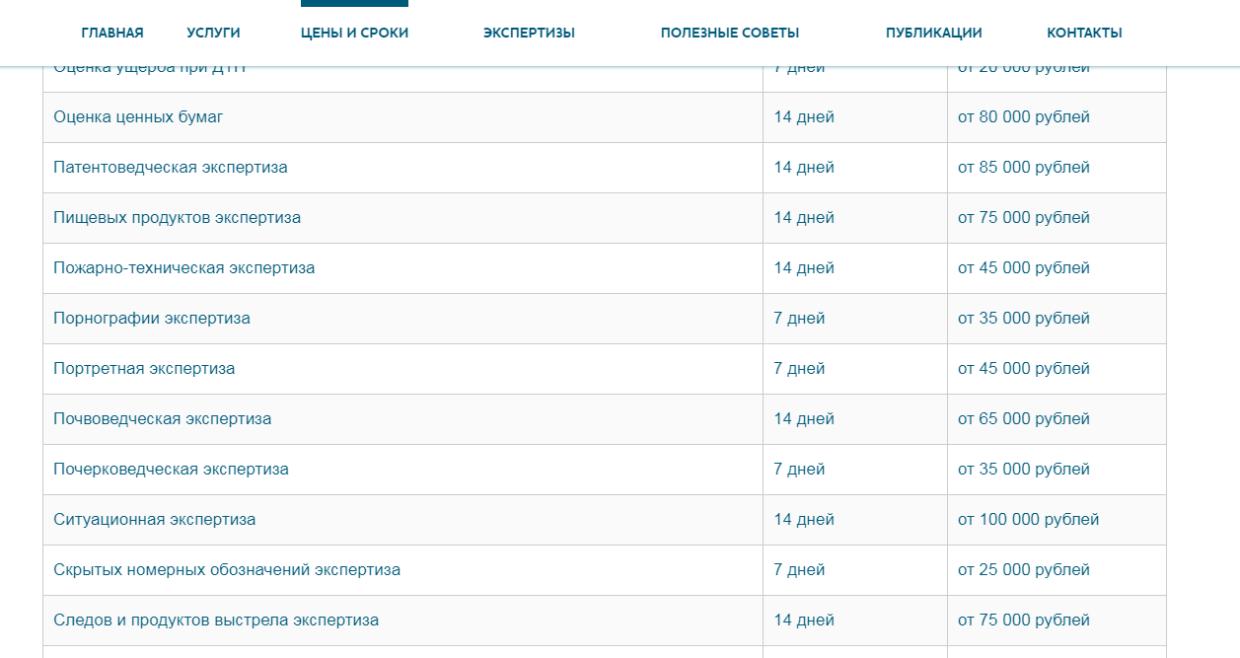Select the ЦЕНЫ И СРОКИ tab

click(x=354, y=33)
